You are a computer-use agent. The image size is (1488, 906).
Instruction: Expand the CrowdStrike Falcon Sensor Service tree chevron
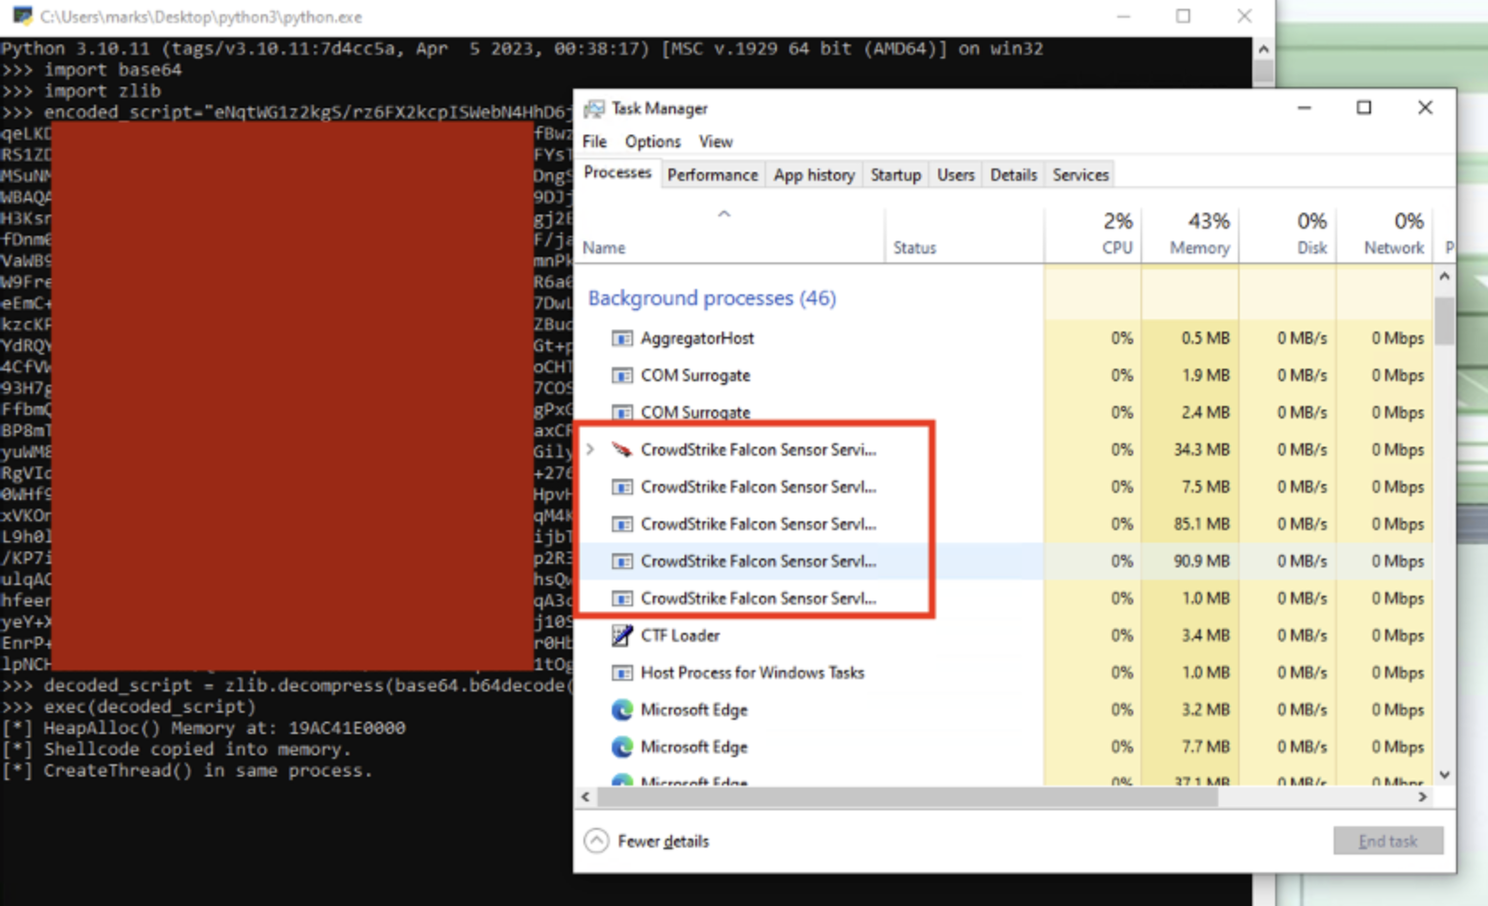click(x=589, y=449)
